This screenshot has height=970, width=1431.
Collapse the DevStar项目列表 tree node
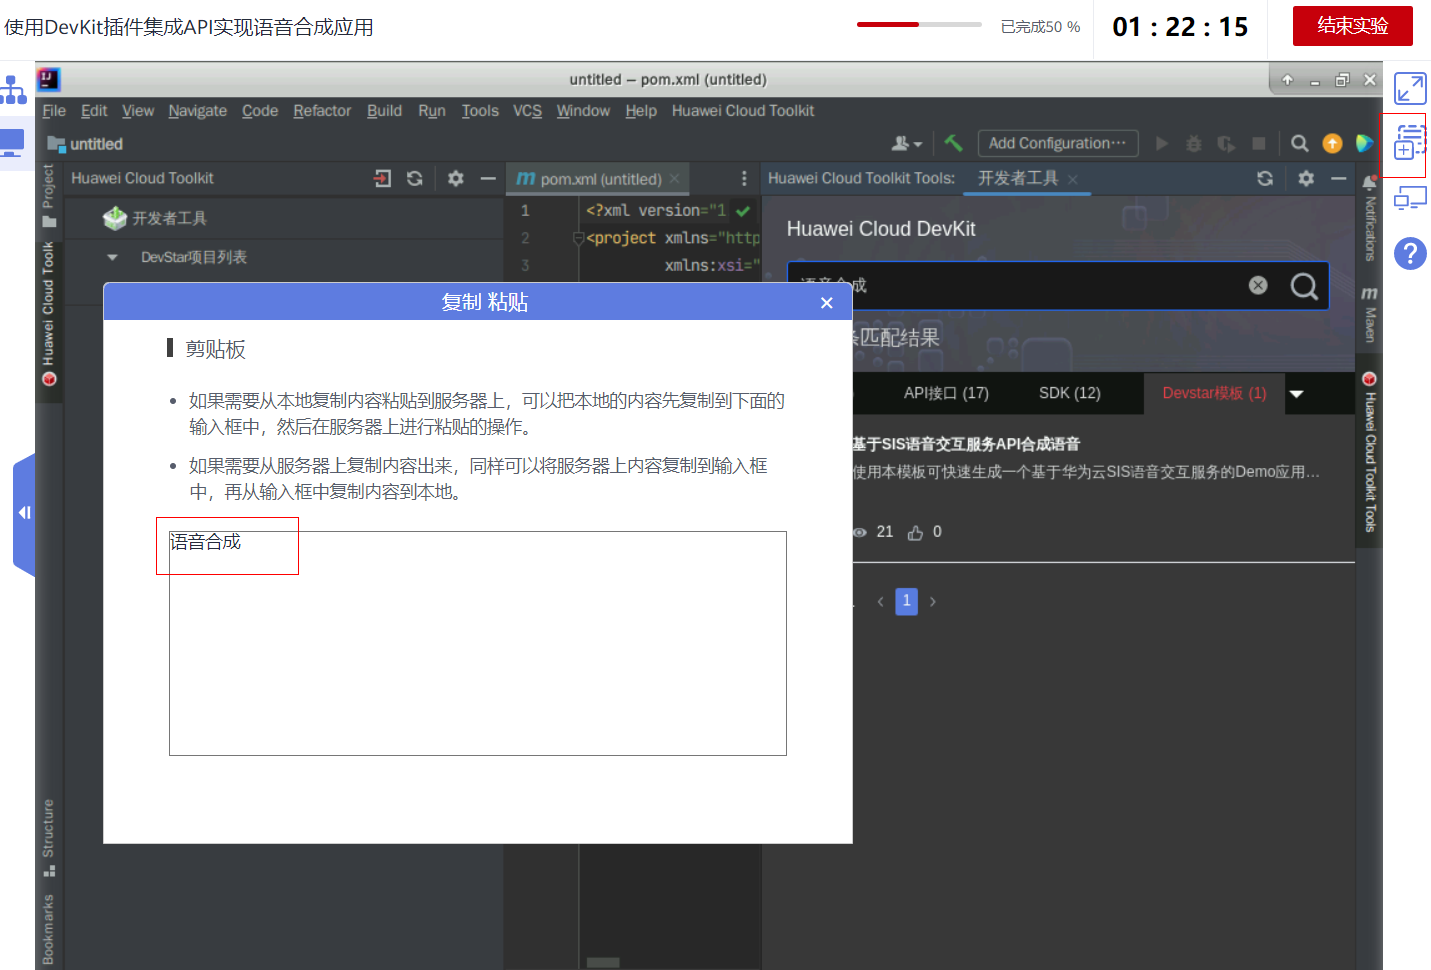click(112, 258)
